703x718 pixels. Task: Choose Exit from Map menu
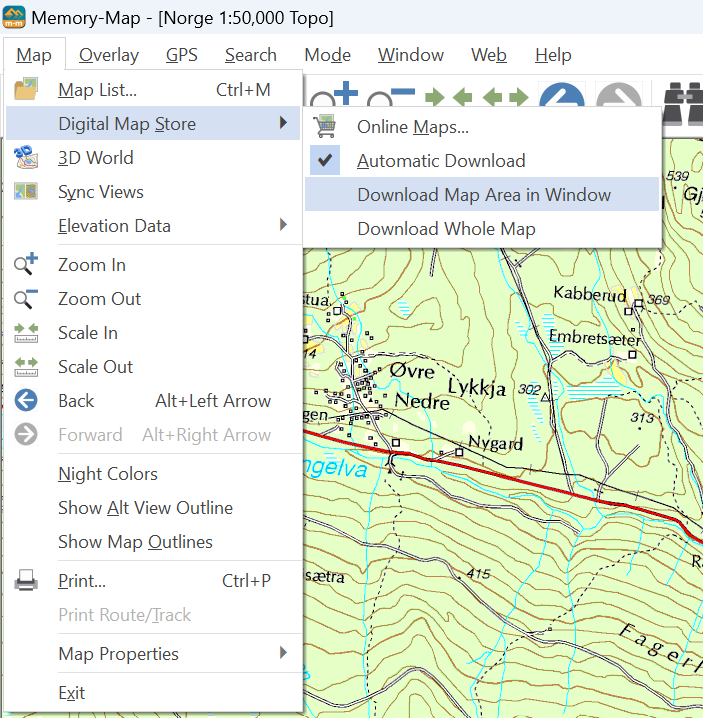(x=153, y=692)
